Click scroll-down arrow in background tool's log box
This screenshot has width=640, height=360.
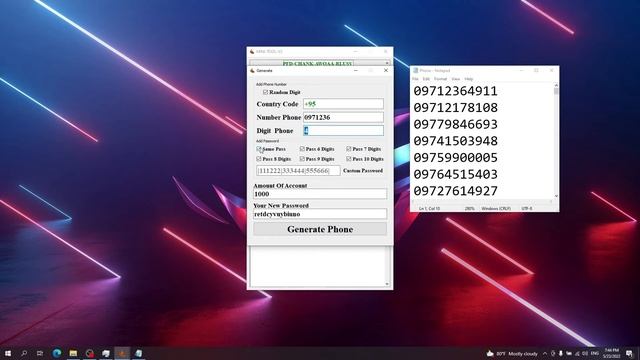387,284
